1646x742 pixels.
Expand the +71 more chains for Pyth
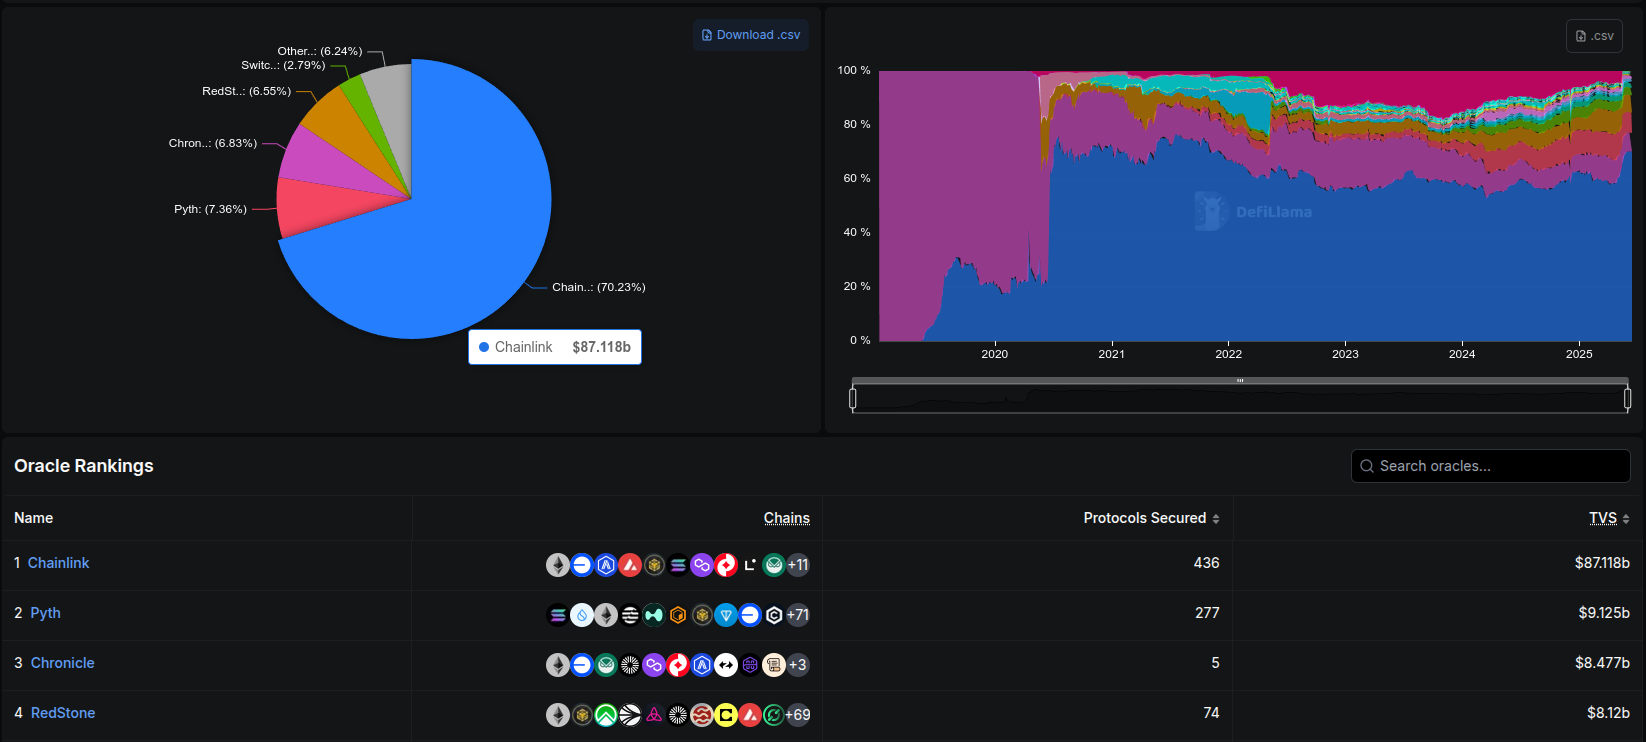tap(798, 615)
